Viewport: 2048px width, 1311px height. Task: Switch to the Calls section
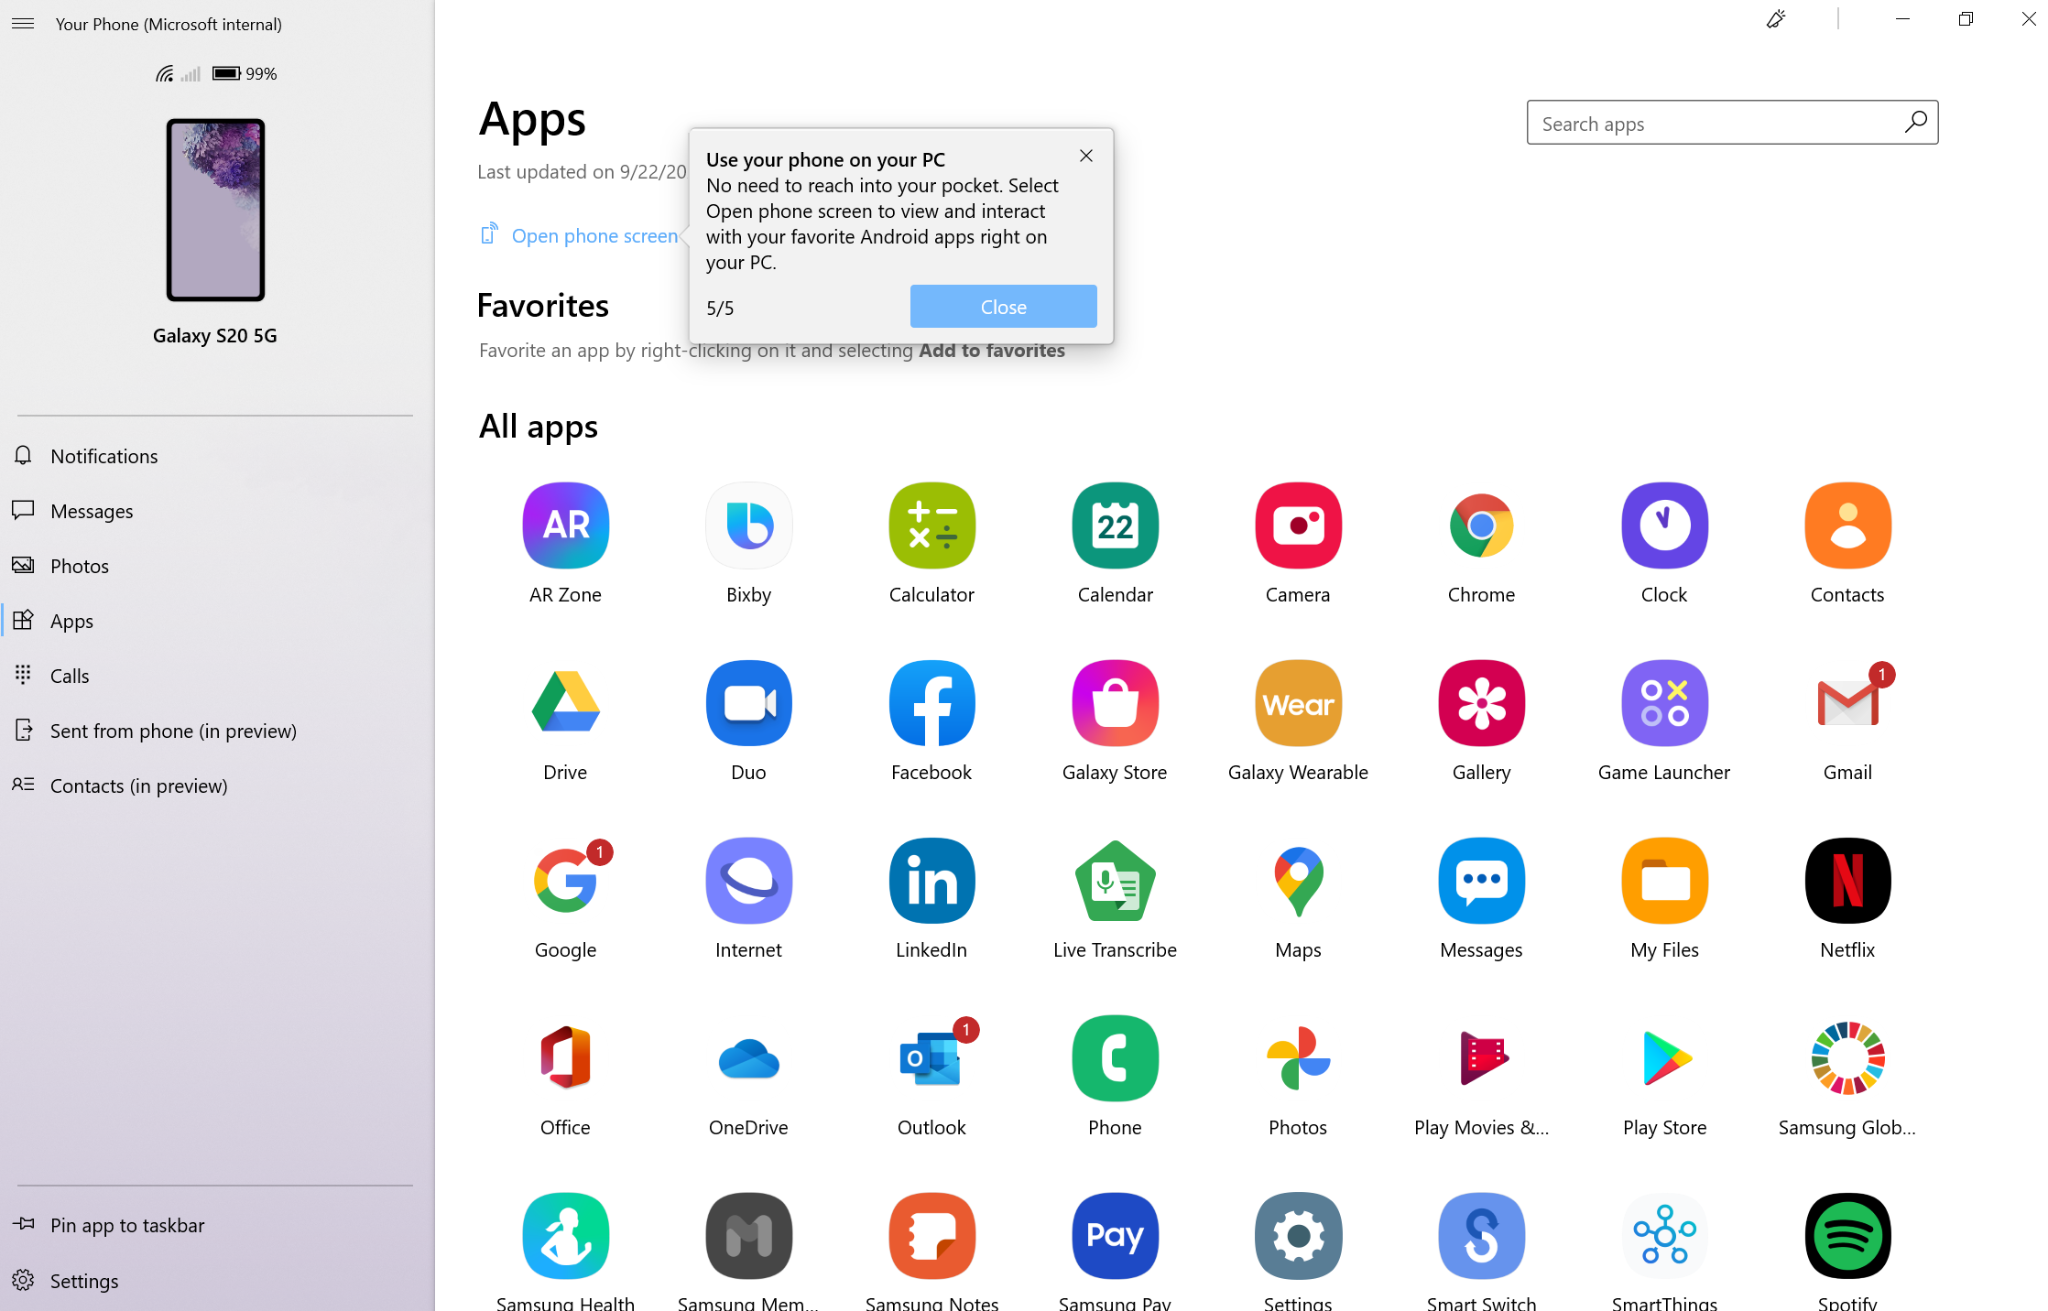click(69, 676)
